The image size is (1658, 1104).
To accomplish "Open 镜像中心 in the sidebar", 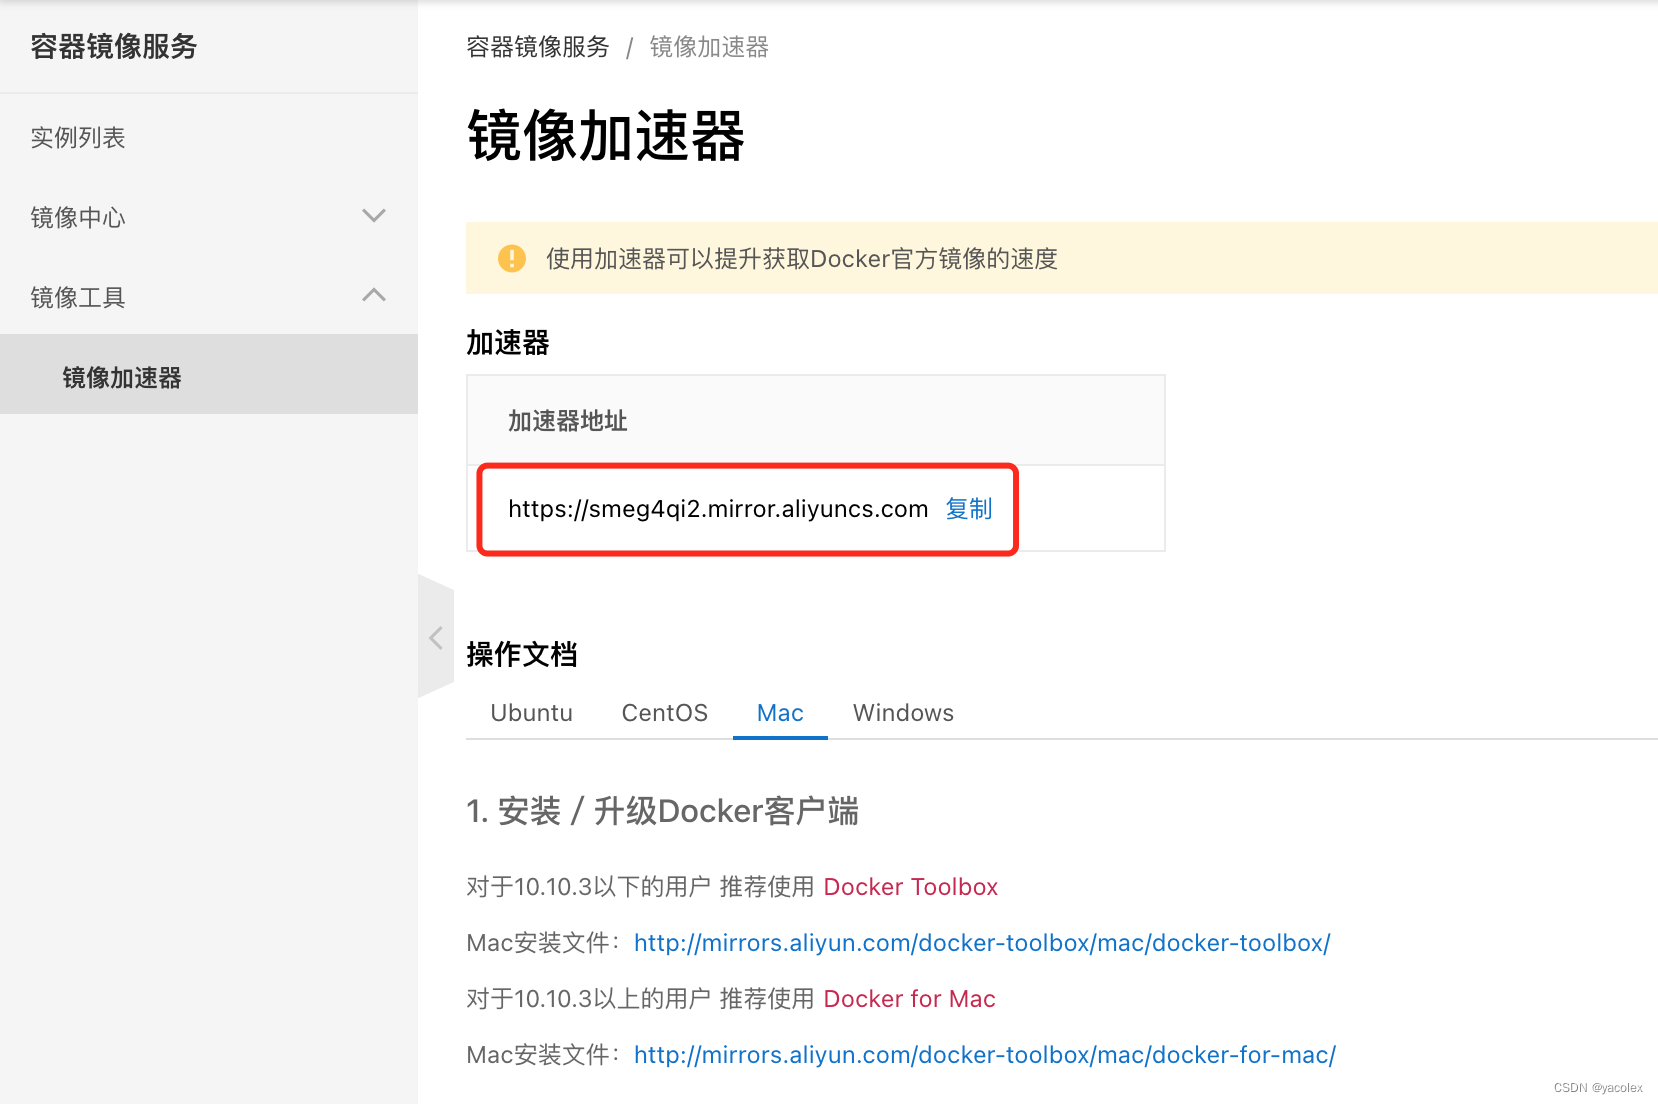I will click(x=78, y=217).
